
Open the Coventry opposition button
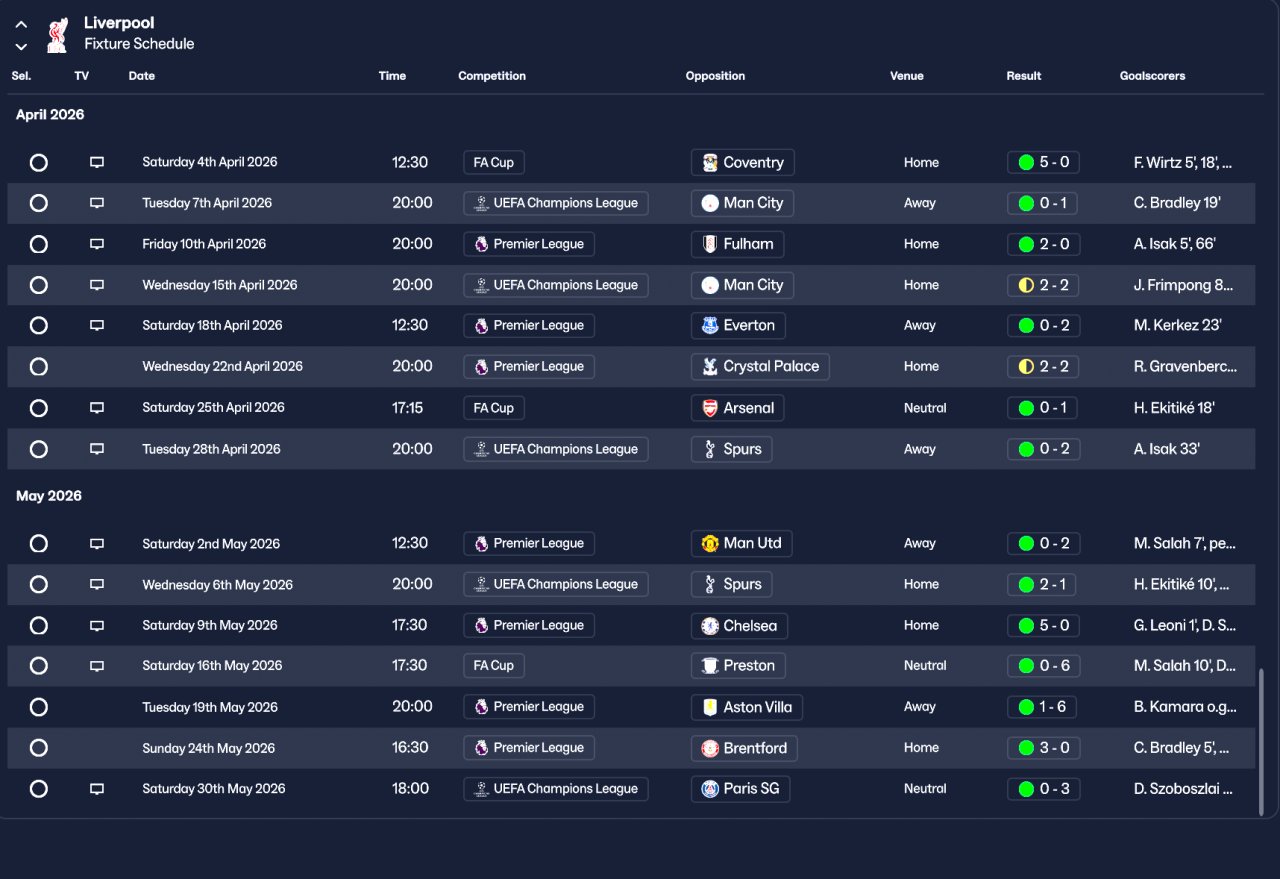(x=743, y=162)
